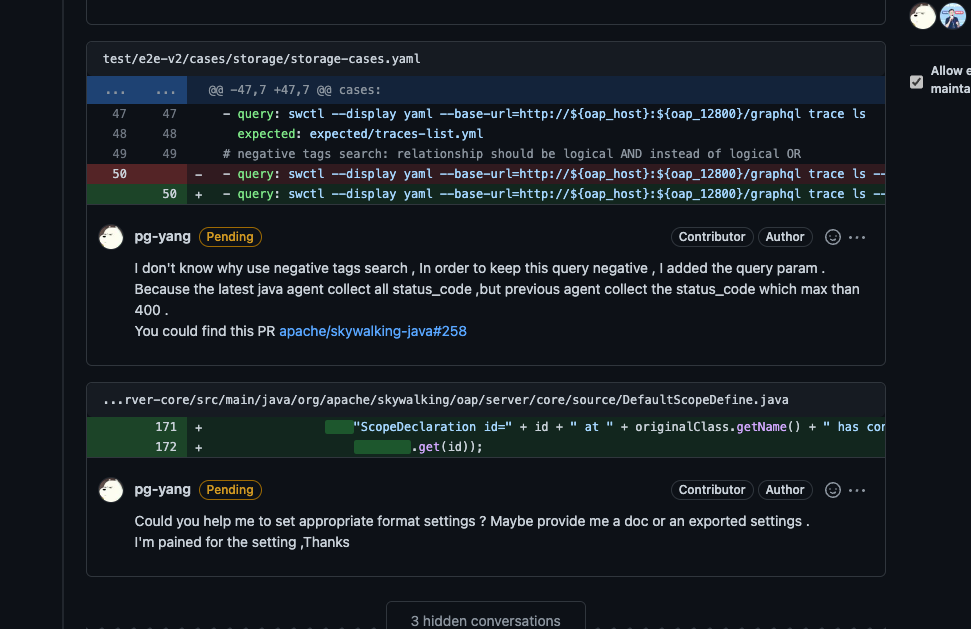Expand the 3 hidden conversations
This screenshot has height=629, width=971.
tap(486, 620)
